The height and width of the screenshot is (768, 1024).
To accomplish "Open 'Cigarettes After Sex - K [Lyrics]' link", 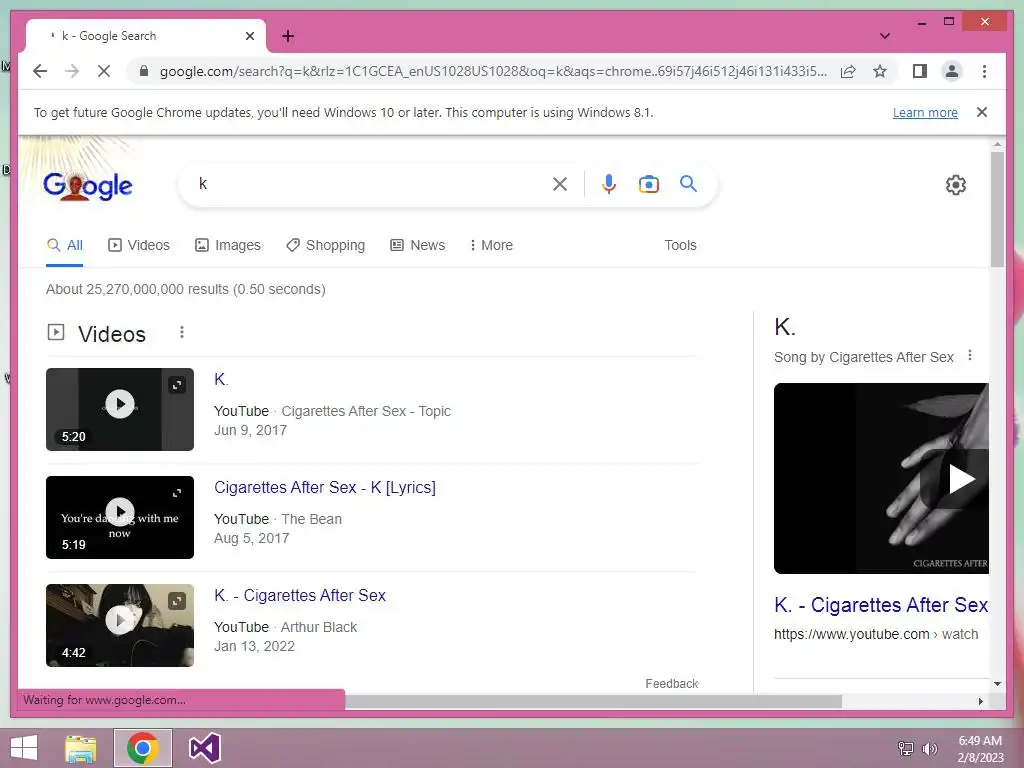I will pyautogui.click(x=325, y=488).
